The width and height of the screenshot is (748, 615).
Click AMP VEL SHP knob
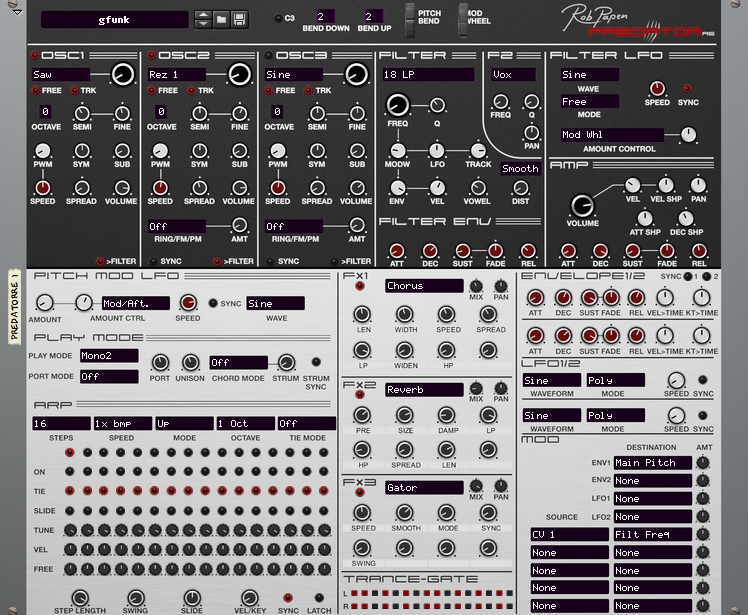pos(666,185)
